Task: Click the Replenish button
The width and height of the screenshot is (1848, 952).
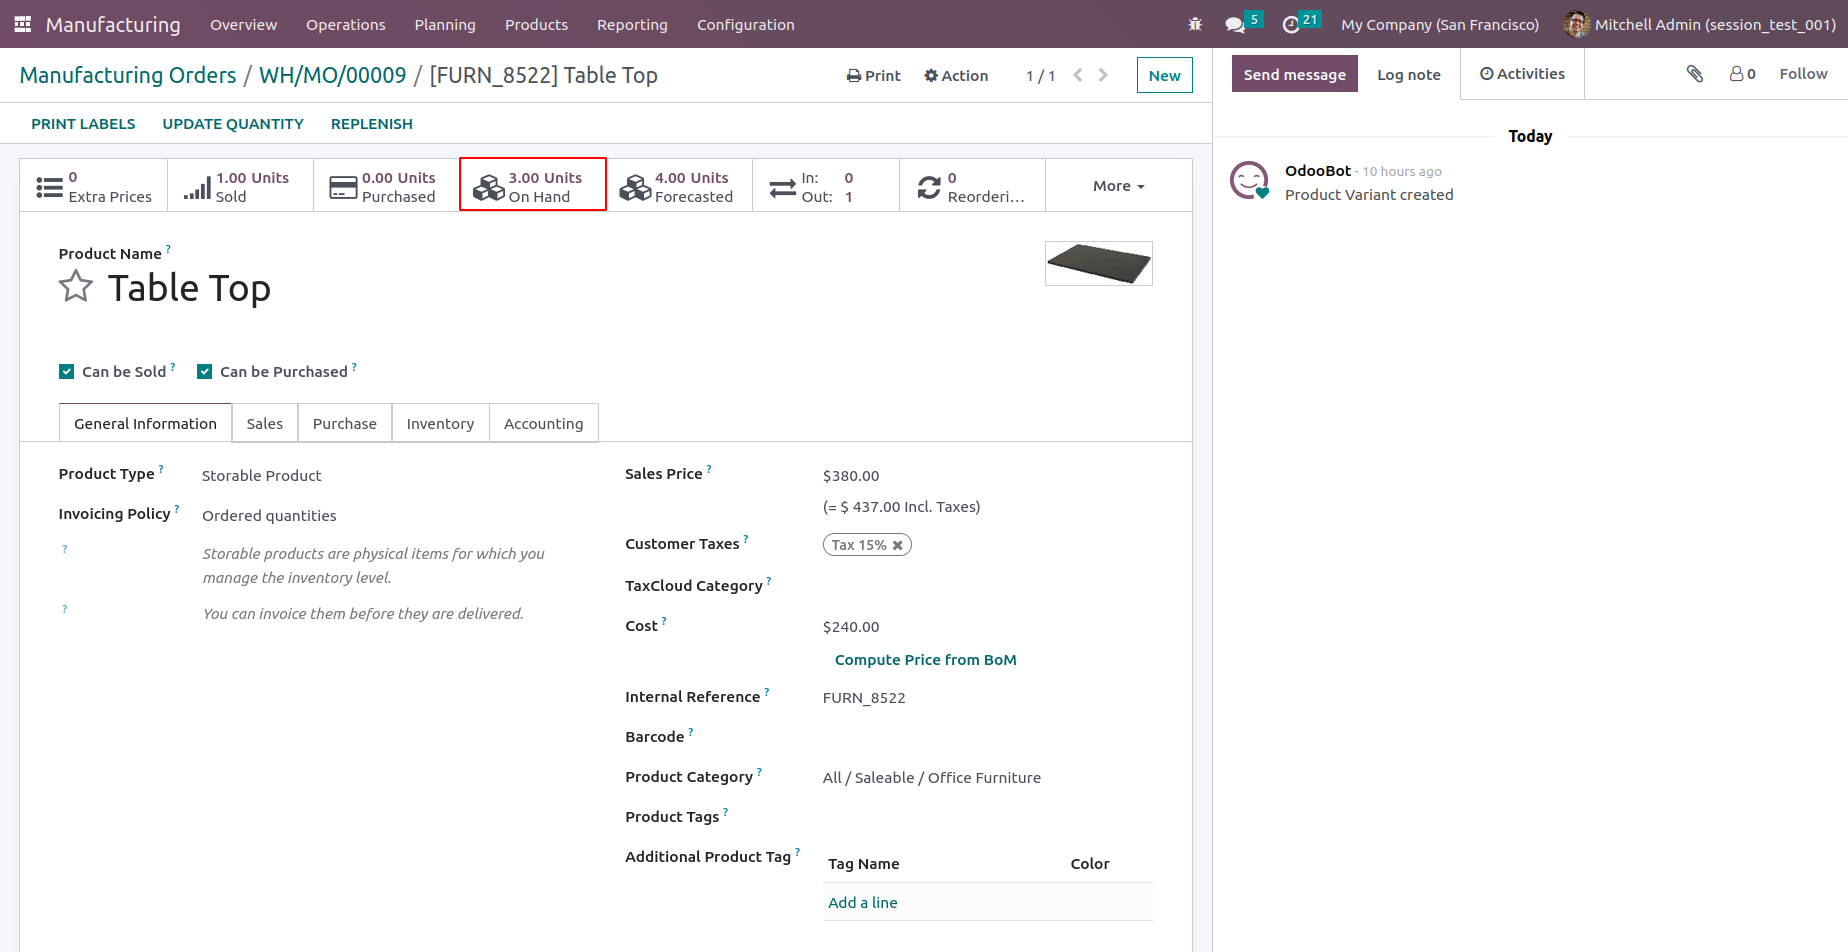Action: [372, 124]
